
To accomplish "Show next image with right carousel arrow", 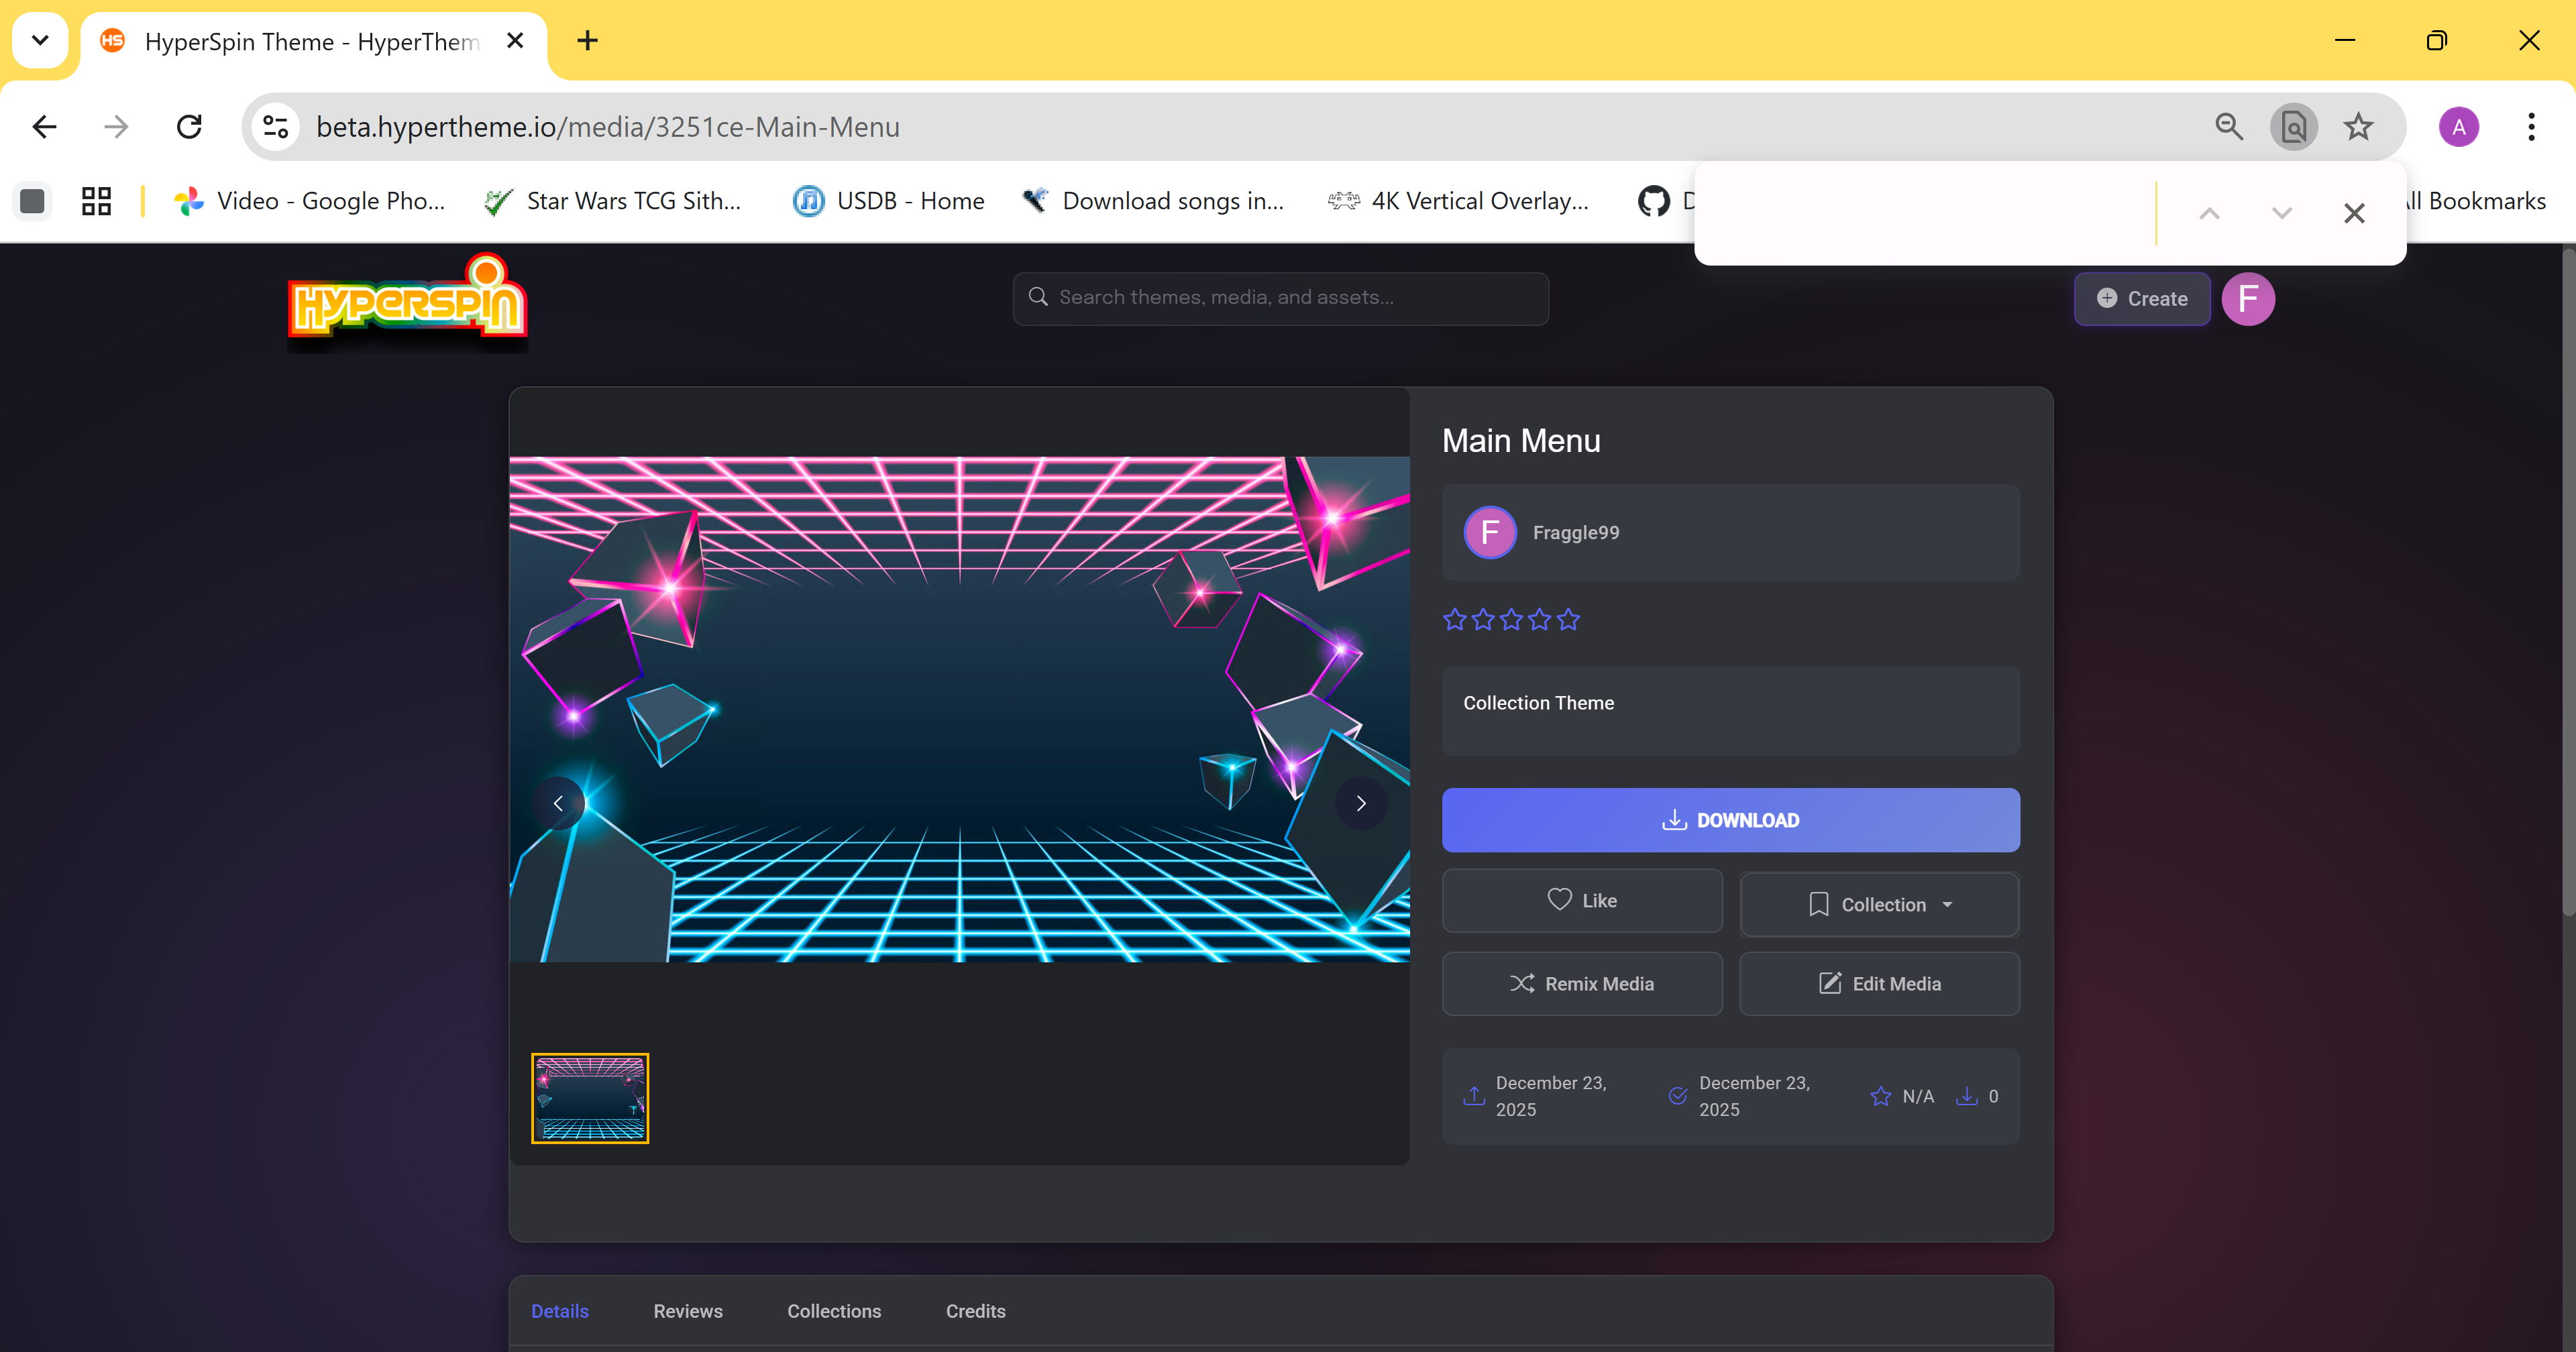I will [1360, 803].
